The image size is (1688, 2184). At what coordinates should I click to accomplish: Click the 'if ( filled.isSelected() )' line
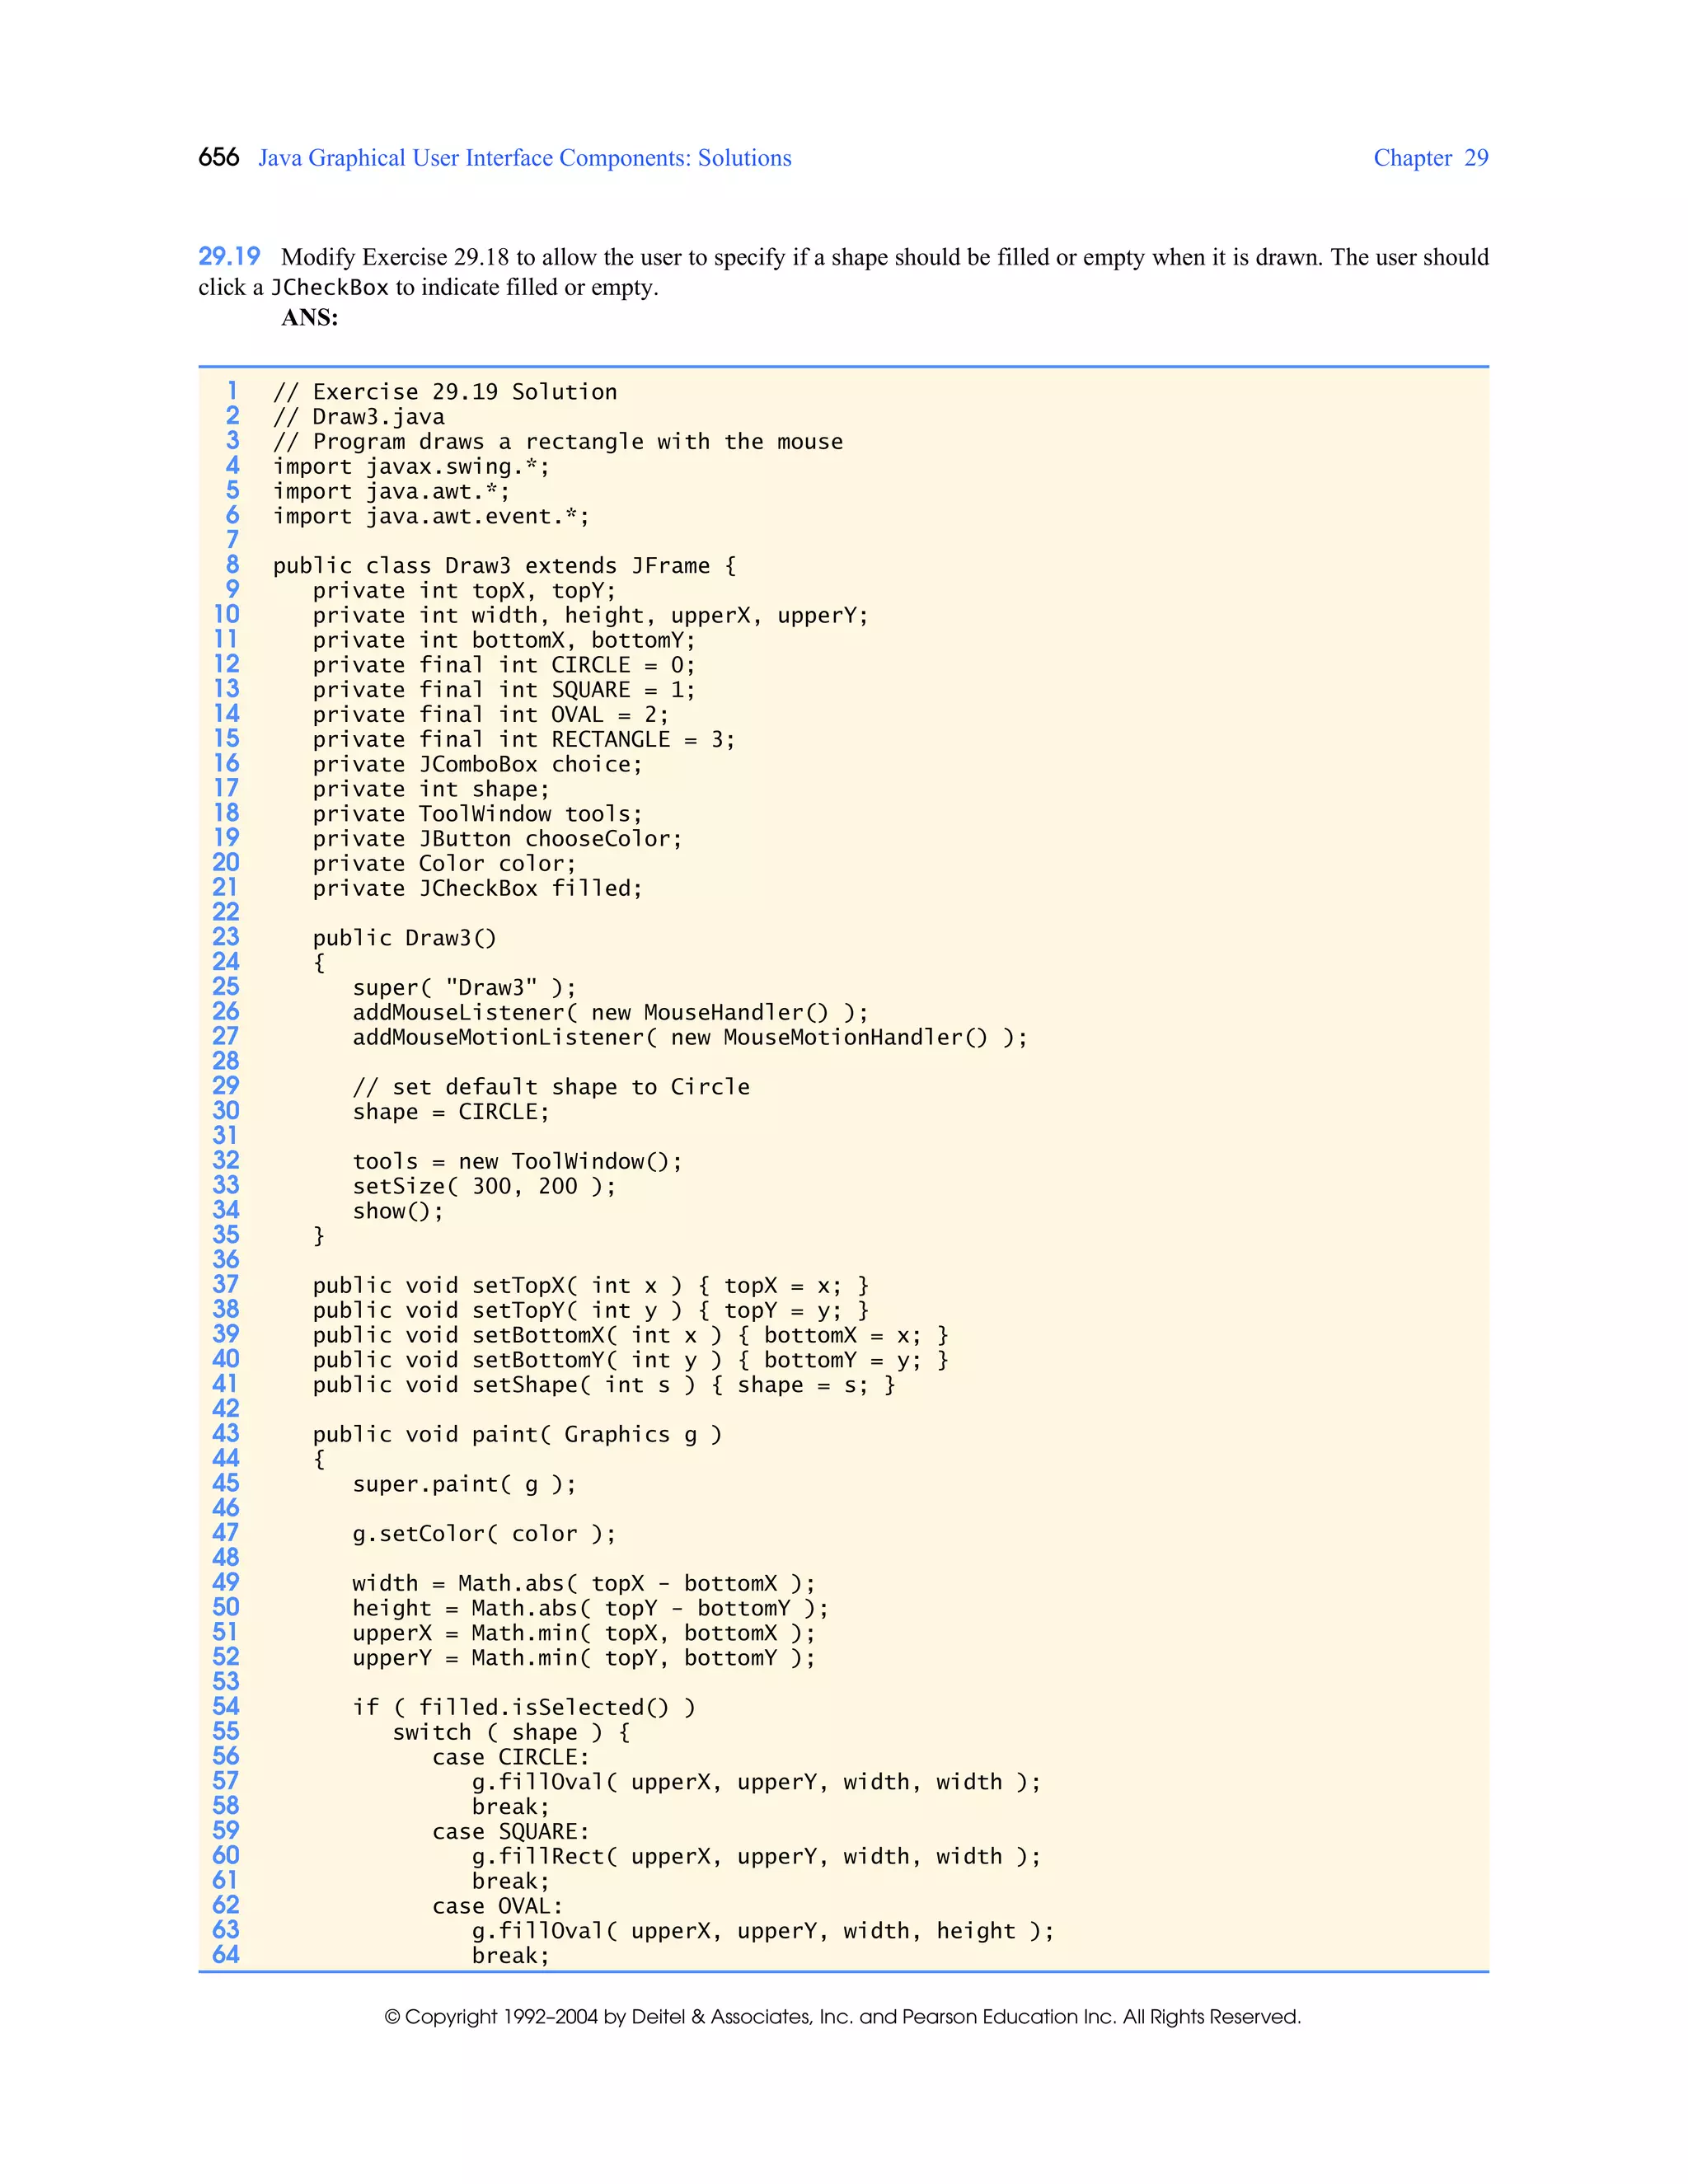point(524,1708)
